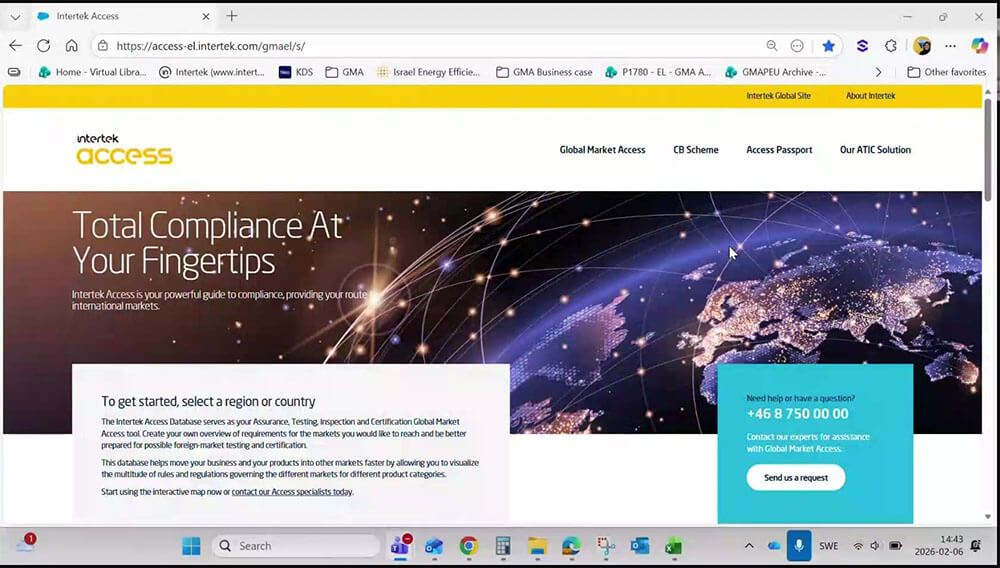
Task: Open File Explorer from the taskbar
Action: [537, 546]
